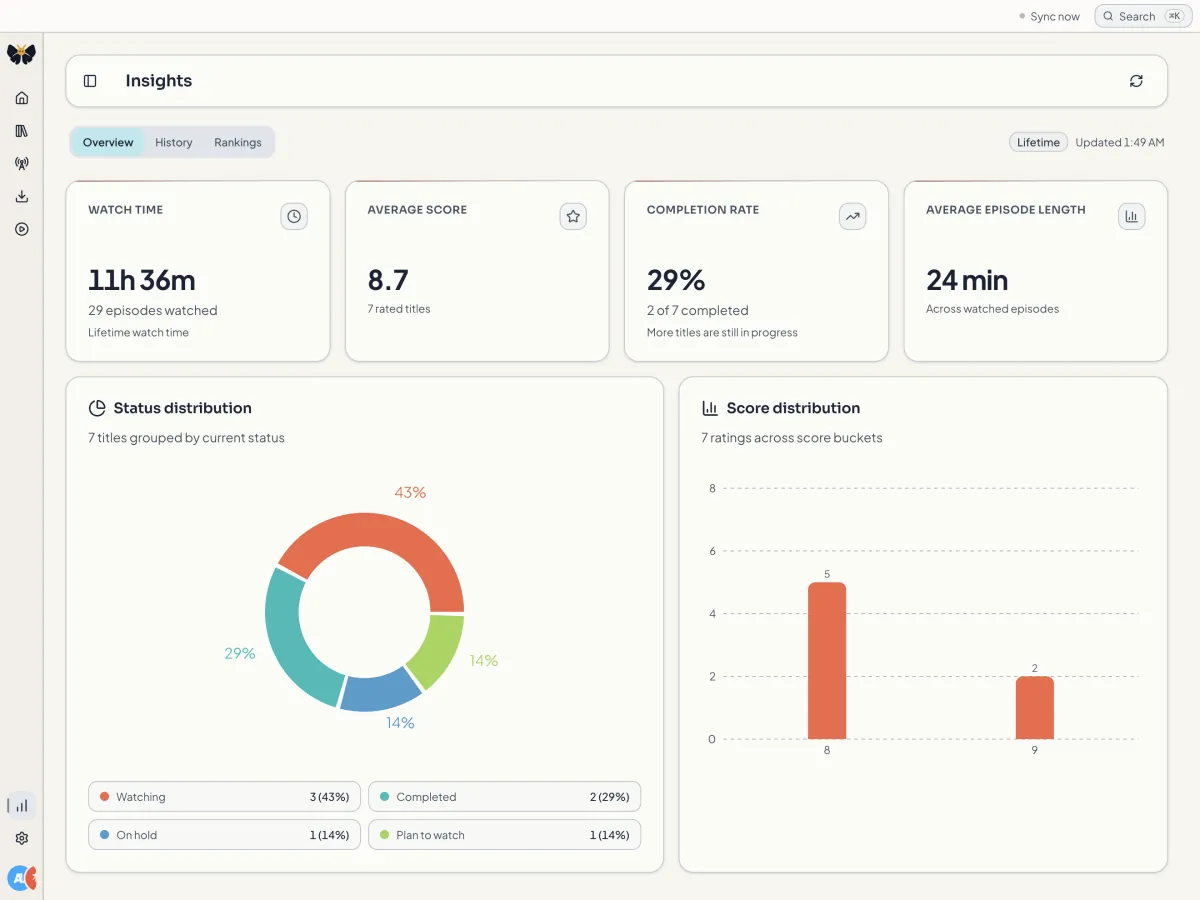
Task: Click the Sync now button
Action: [1049, 17]
